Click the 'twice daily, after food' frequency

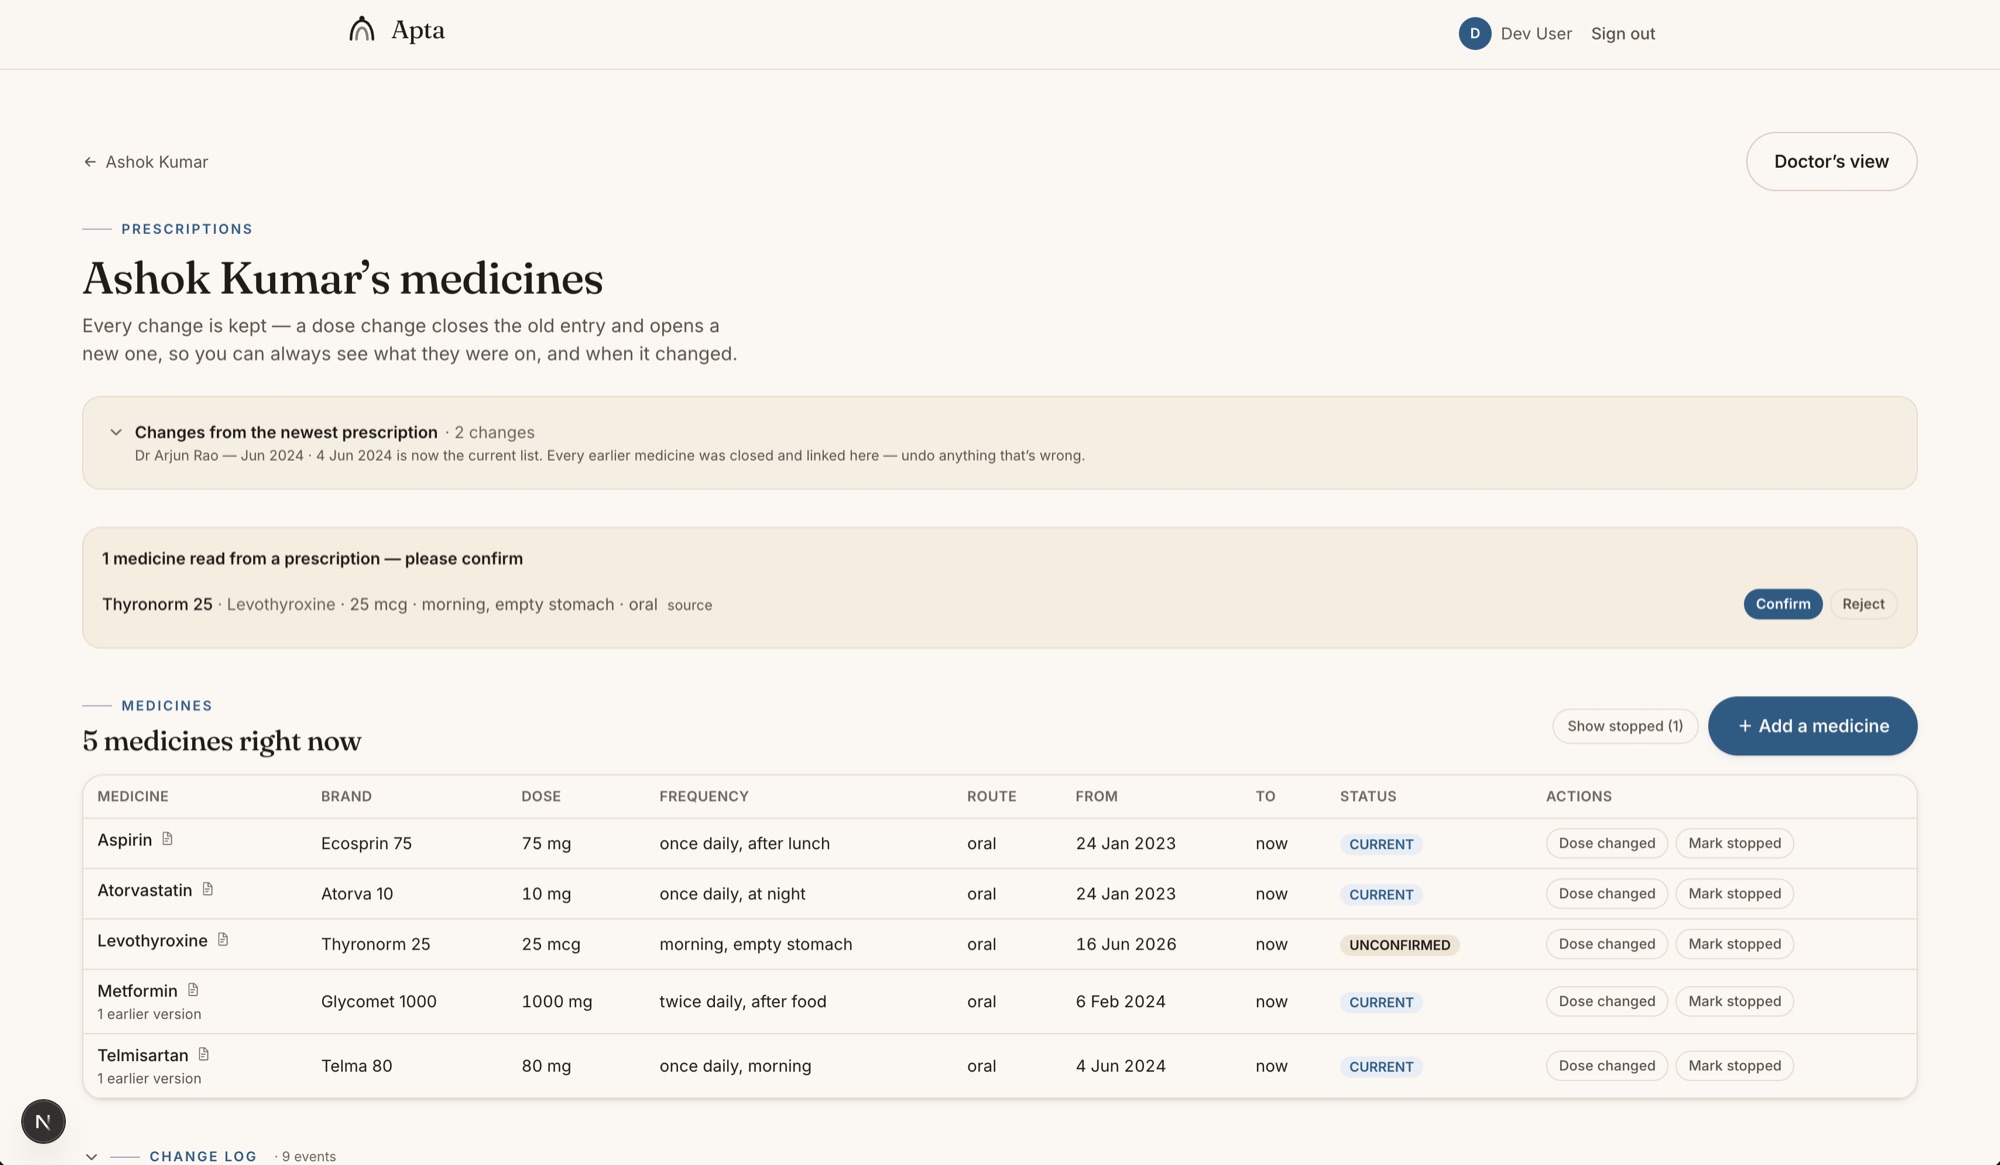click(743, 1001)
